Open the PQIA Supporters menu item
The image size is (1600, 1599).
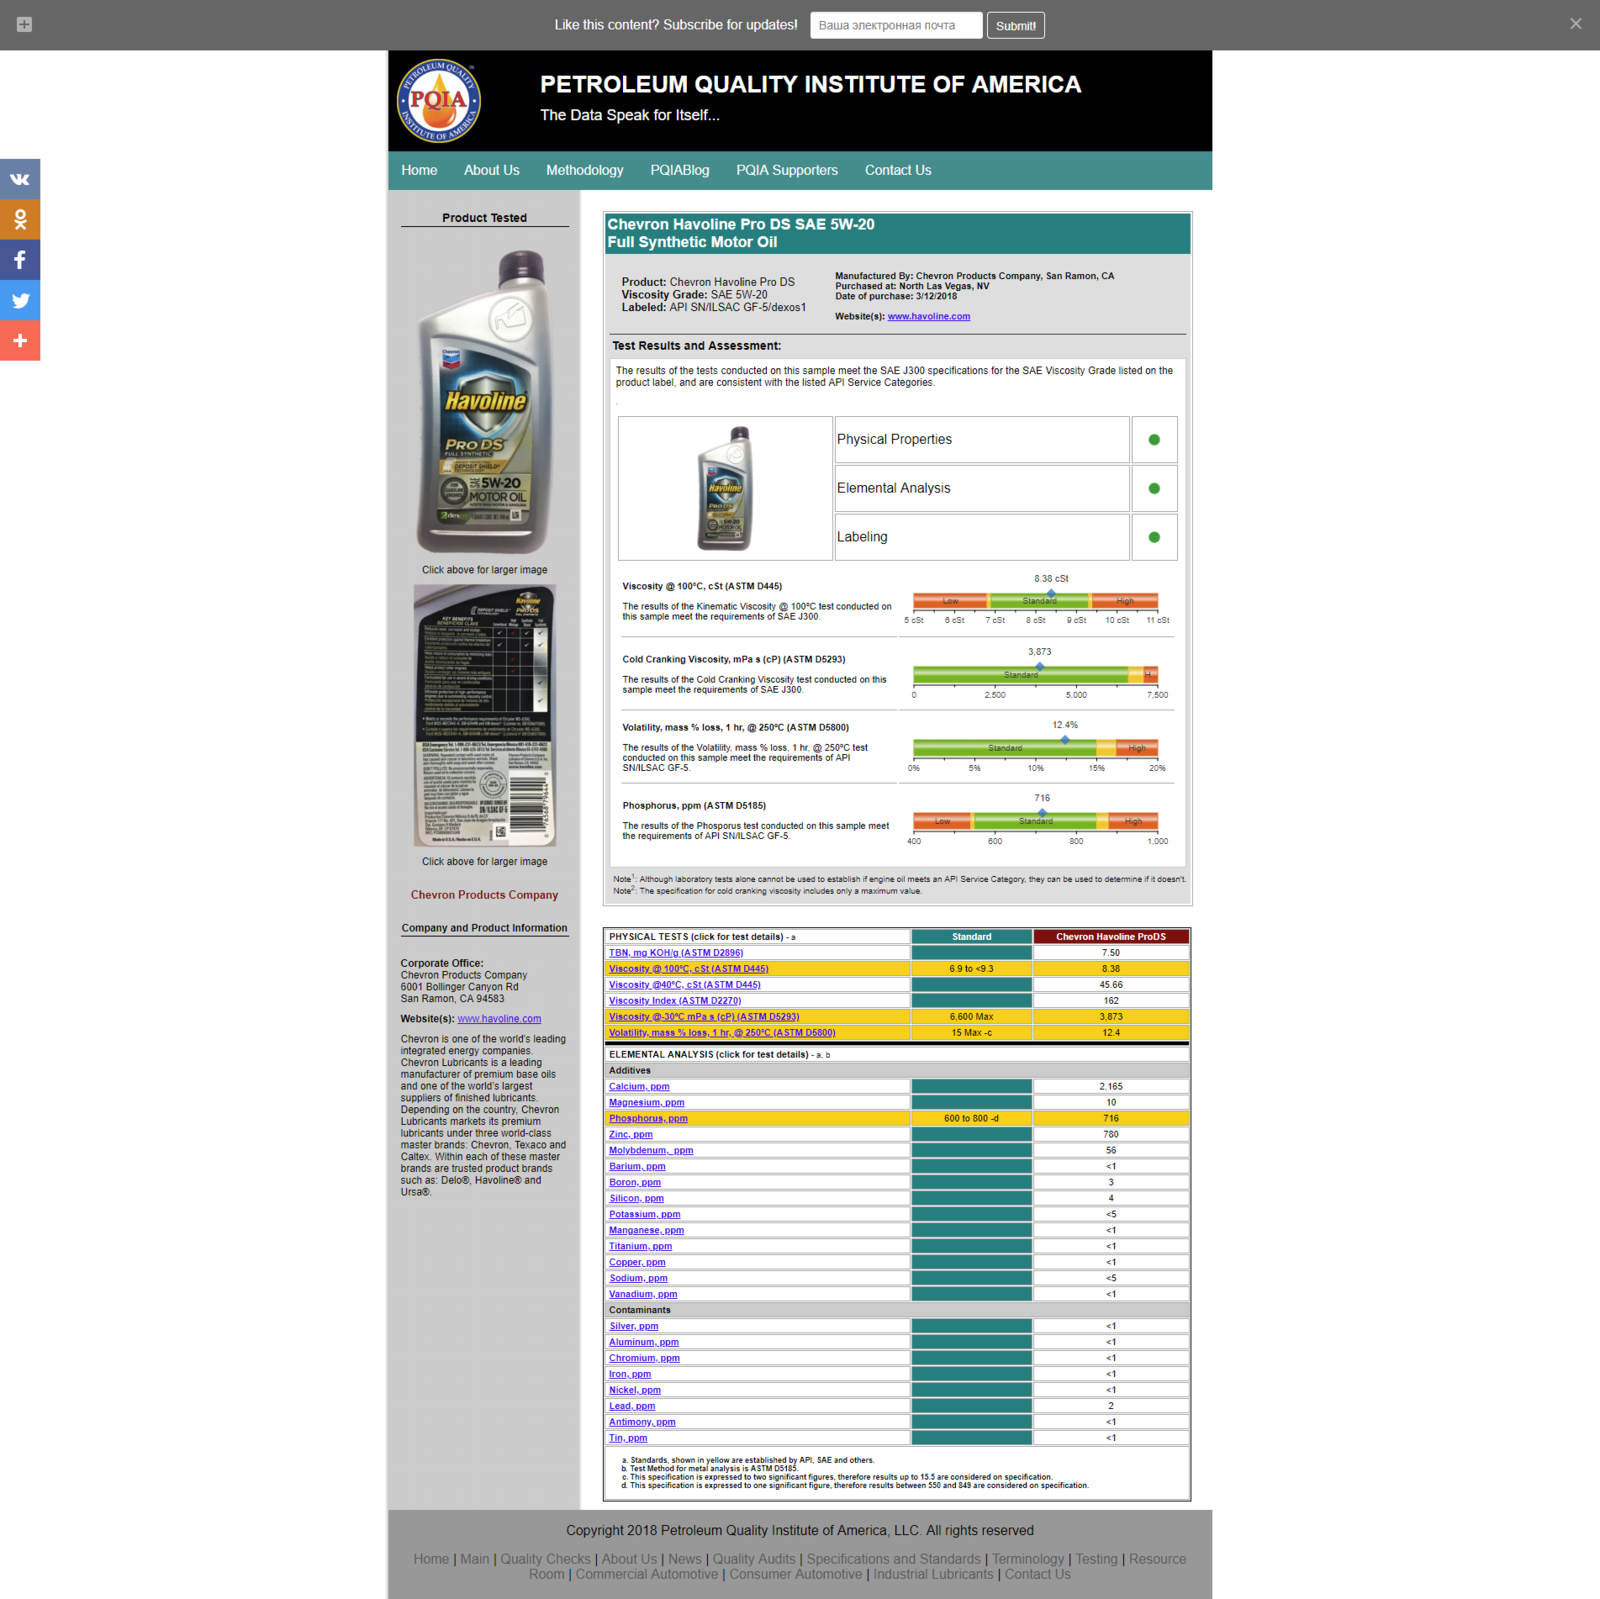[x=787, y=170]
